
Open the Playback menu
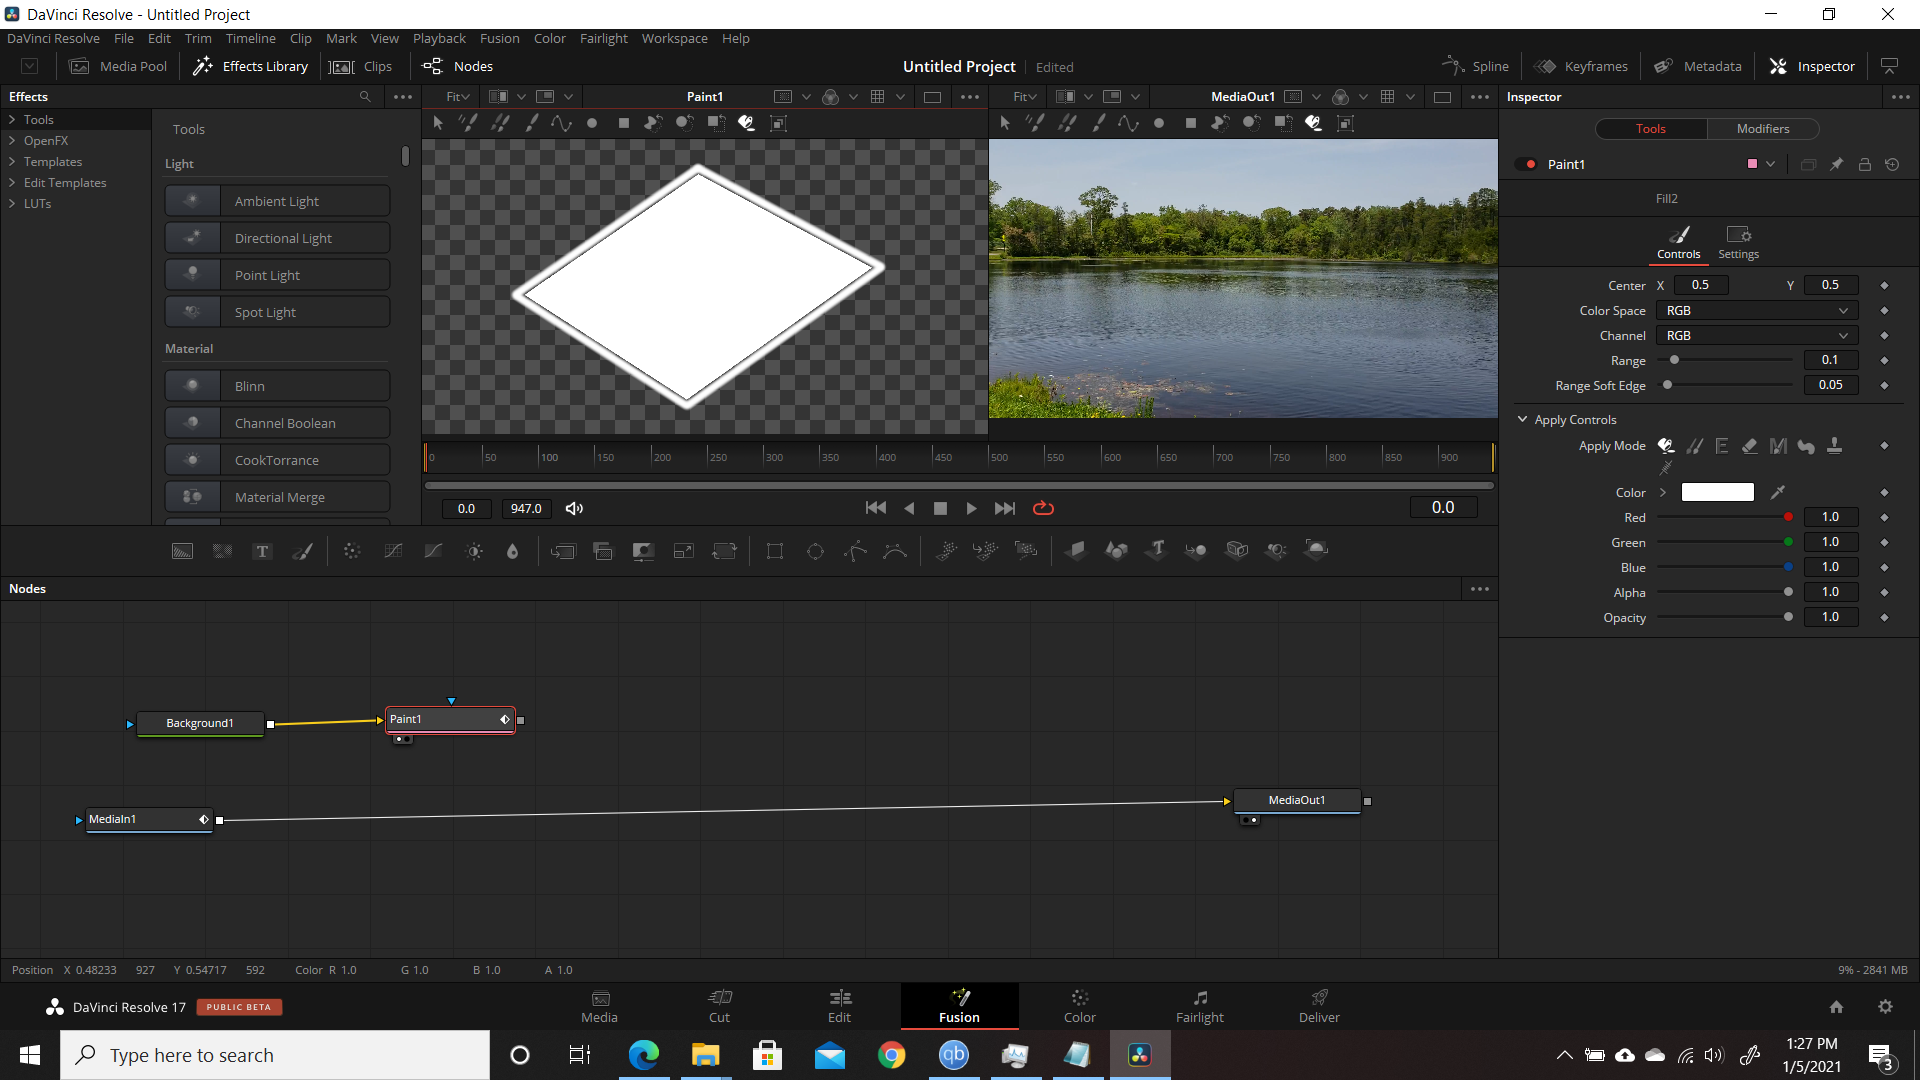439,38
